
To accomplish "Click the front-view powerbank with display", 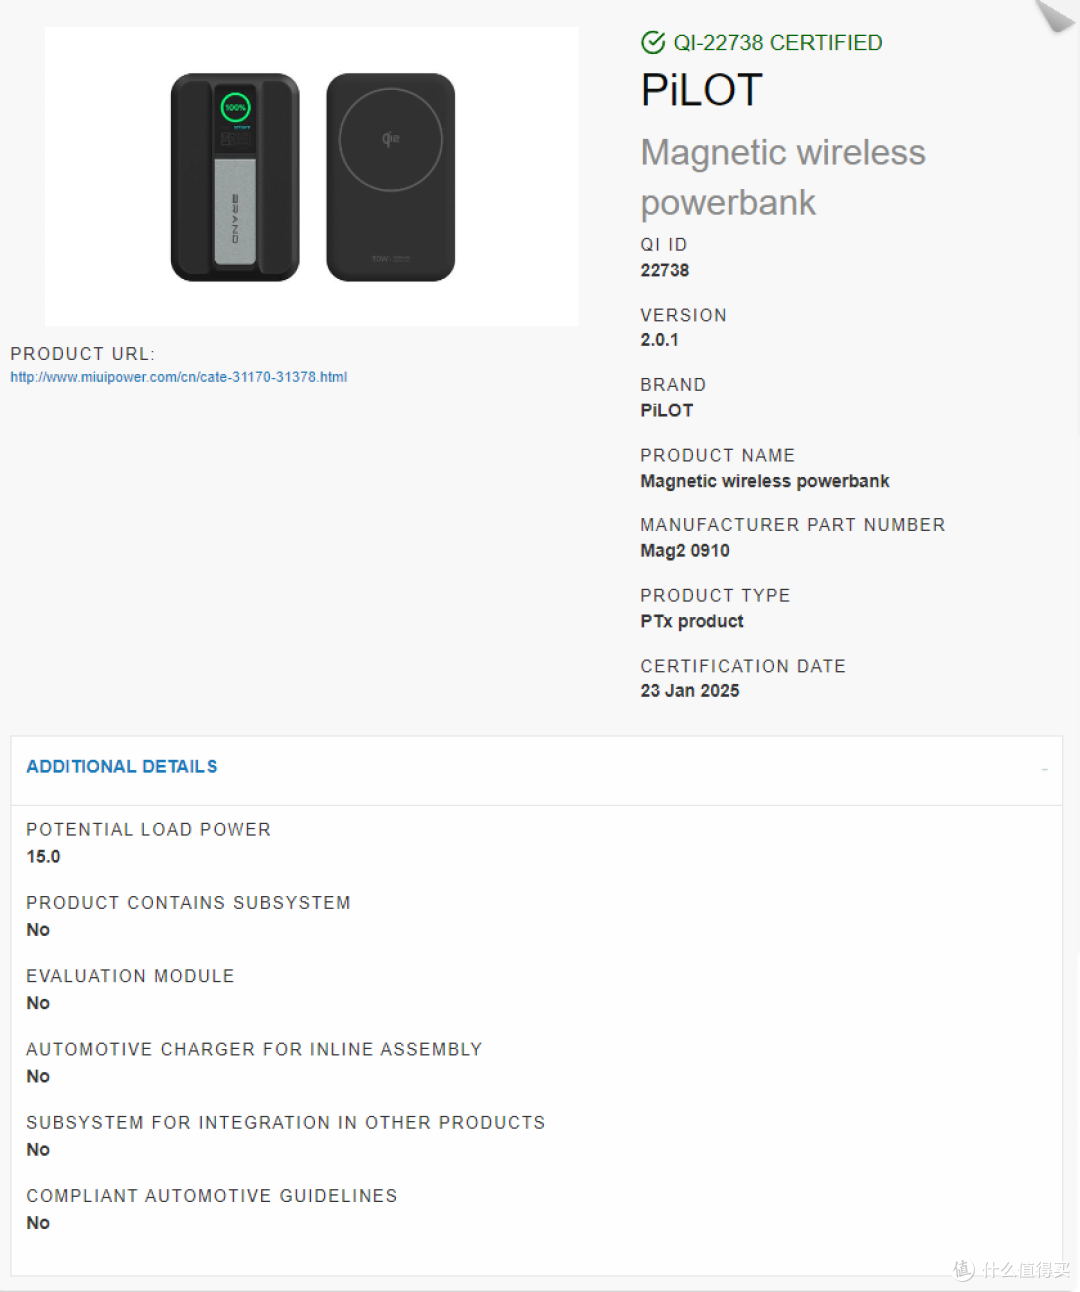I will (235, 177).
